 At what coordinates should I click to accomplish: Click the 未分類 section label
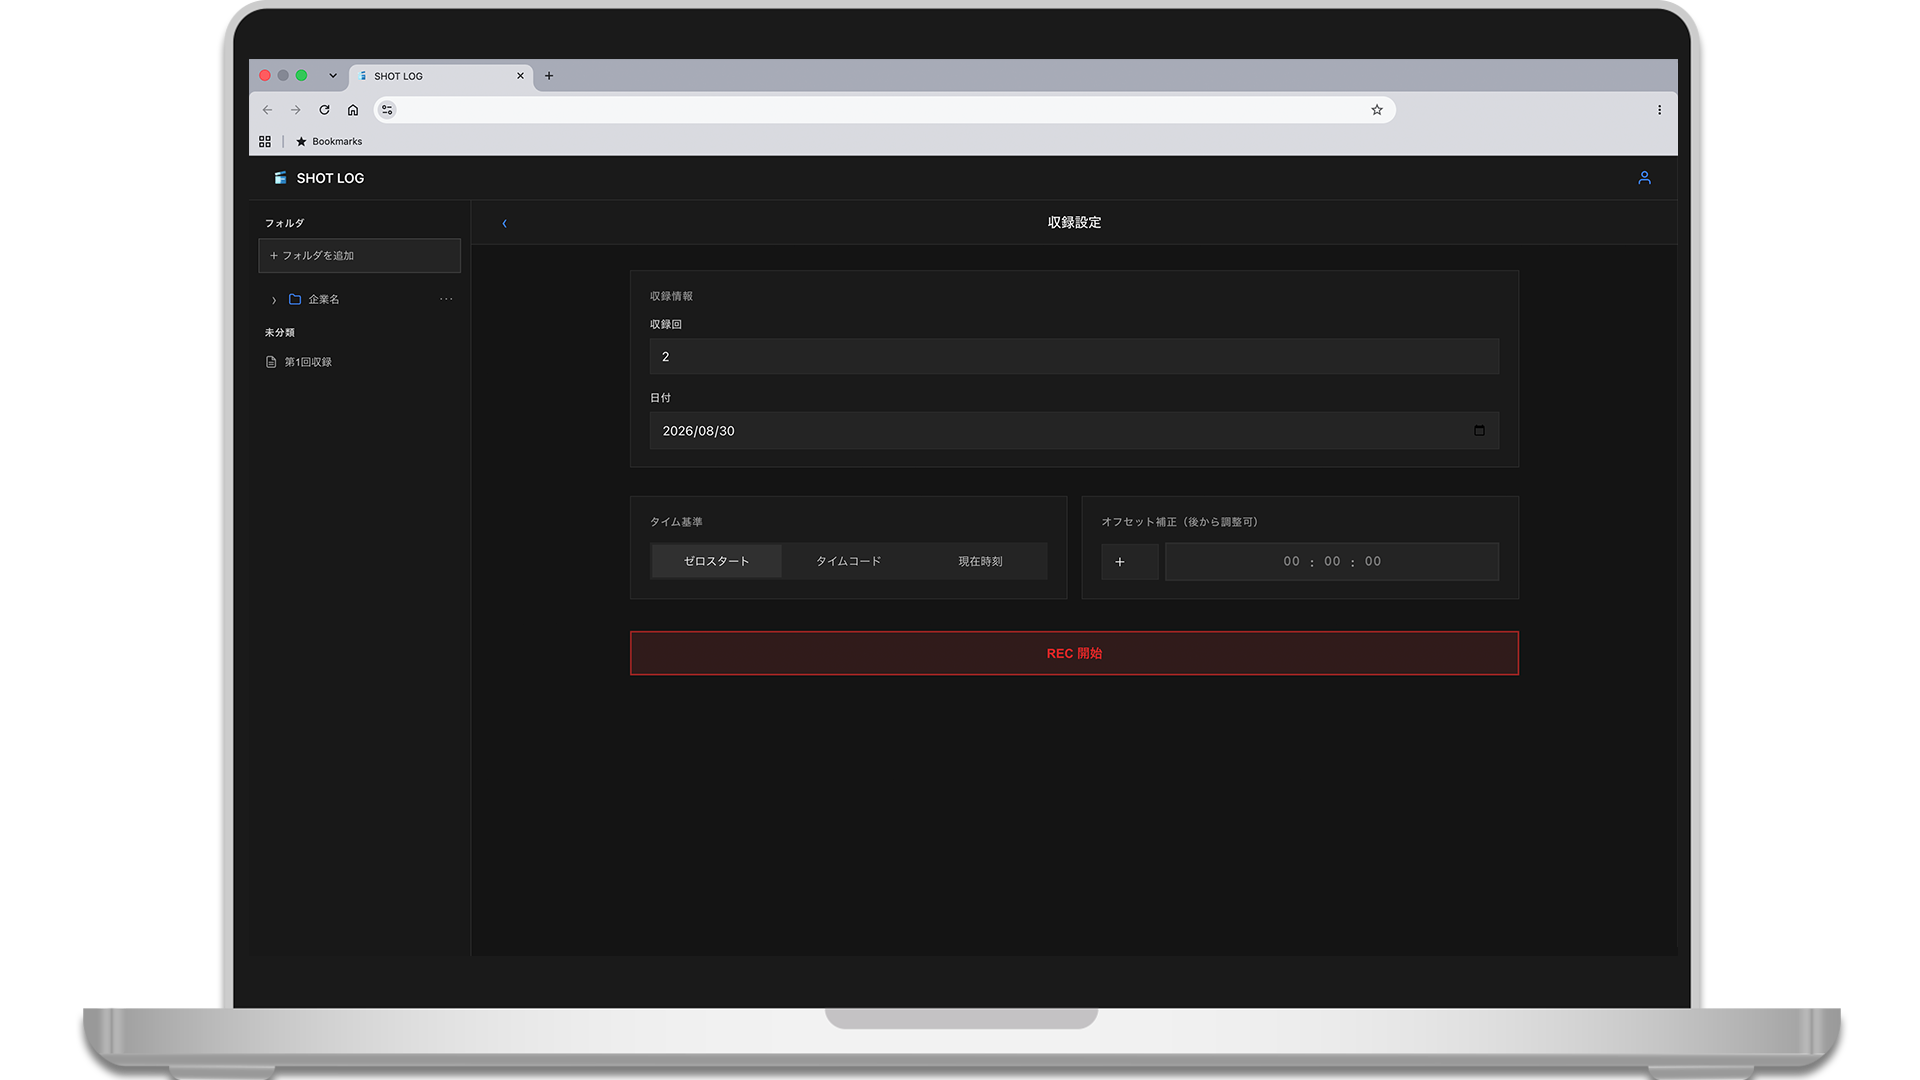[x=280, y=333]
